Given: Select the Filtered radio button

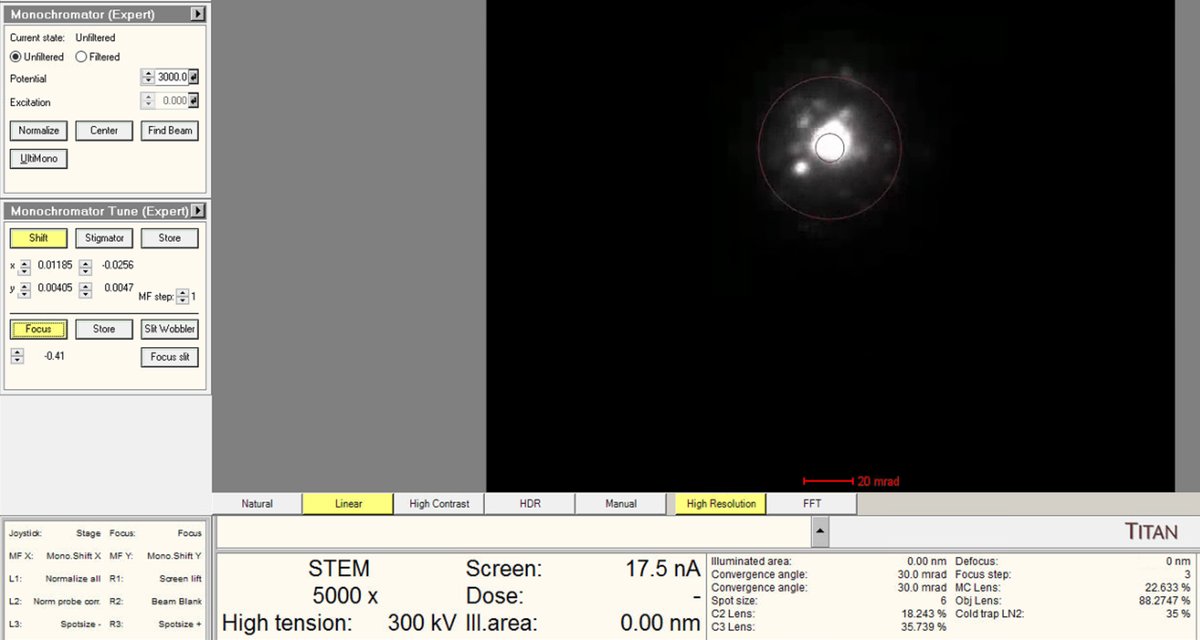Looking at the screenshot, I should 81,57.
